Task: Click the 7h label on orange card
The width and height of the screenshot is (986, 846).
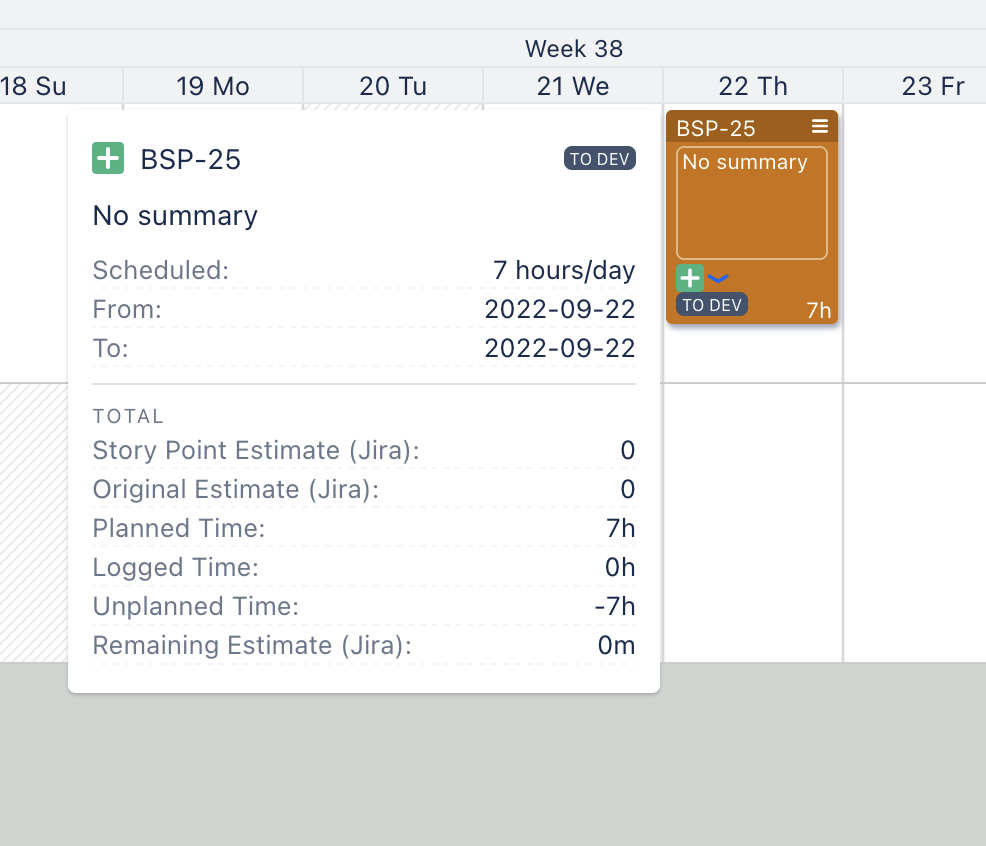Action: click(818, 311)
